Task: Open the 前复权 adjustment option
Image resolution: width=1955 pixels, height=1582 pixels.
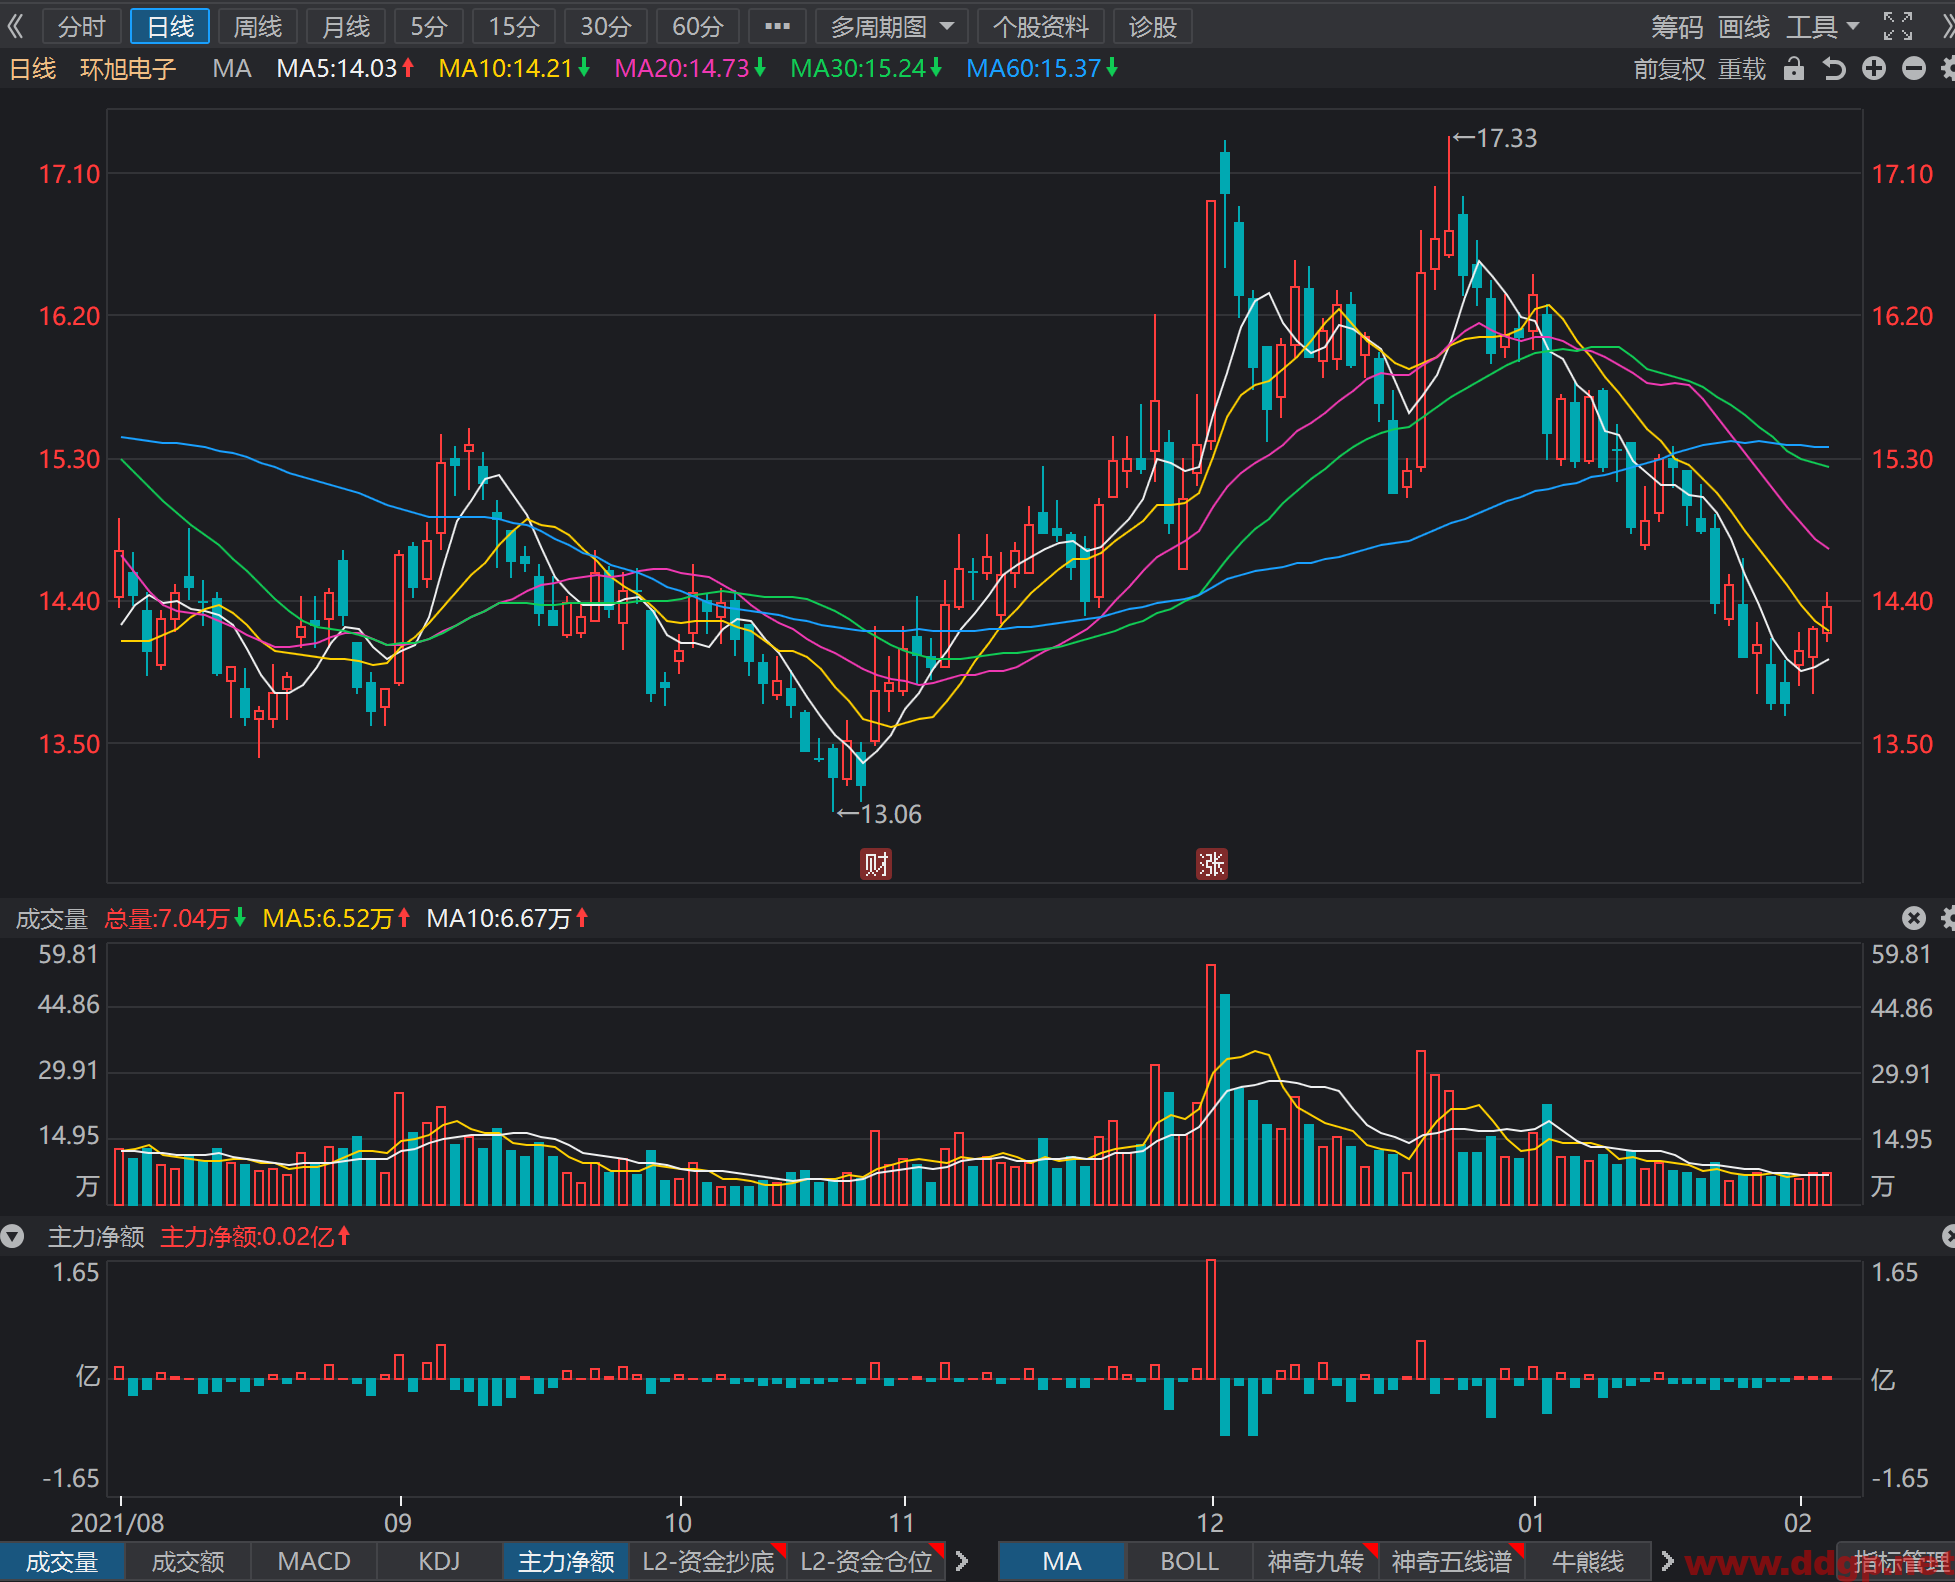Action: pos(1670,69)
